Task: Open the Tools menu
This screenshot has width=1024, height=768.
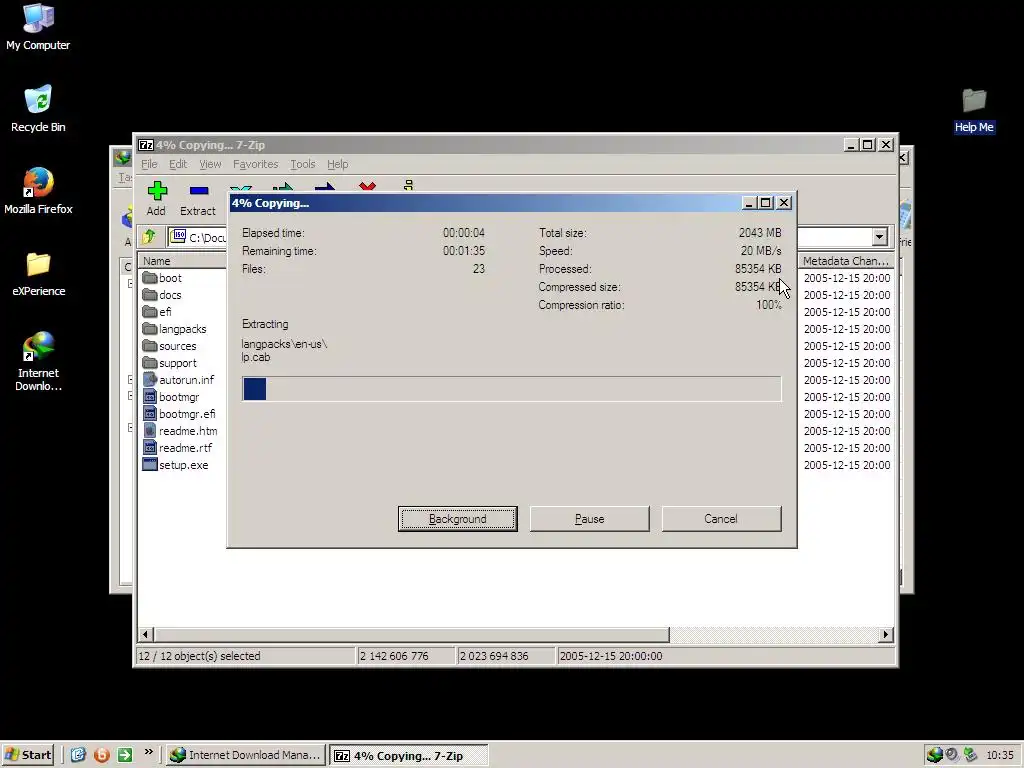Action: pyautogui.click(x=302, y=164)
